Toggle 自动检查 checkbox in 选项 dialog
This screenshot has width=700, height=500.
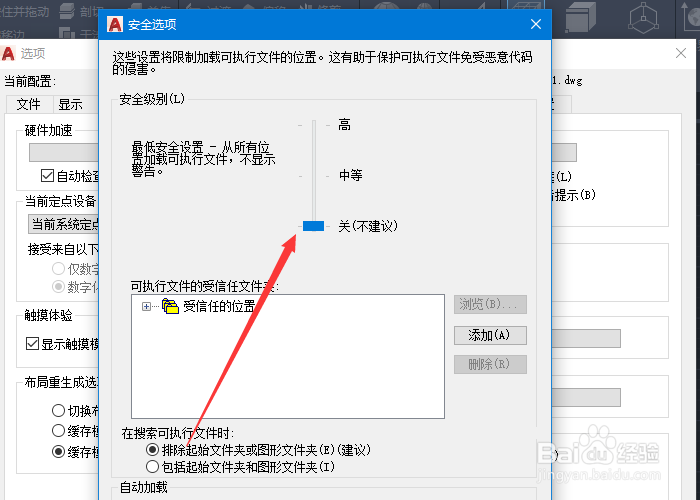coord(47,176)
